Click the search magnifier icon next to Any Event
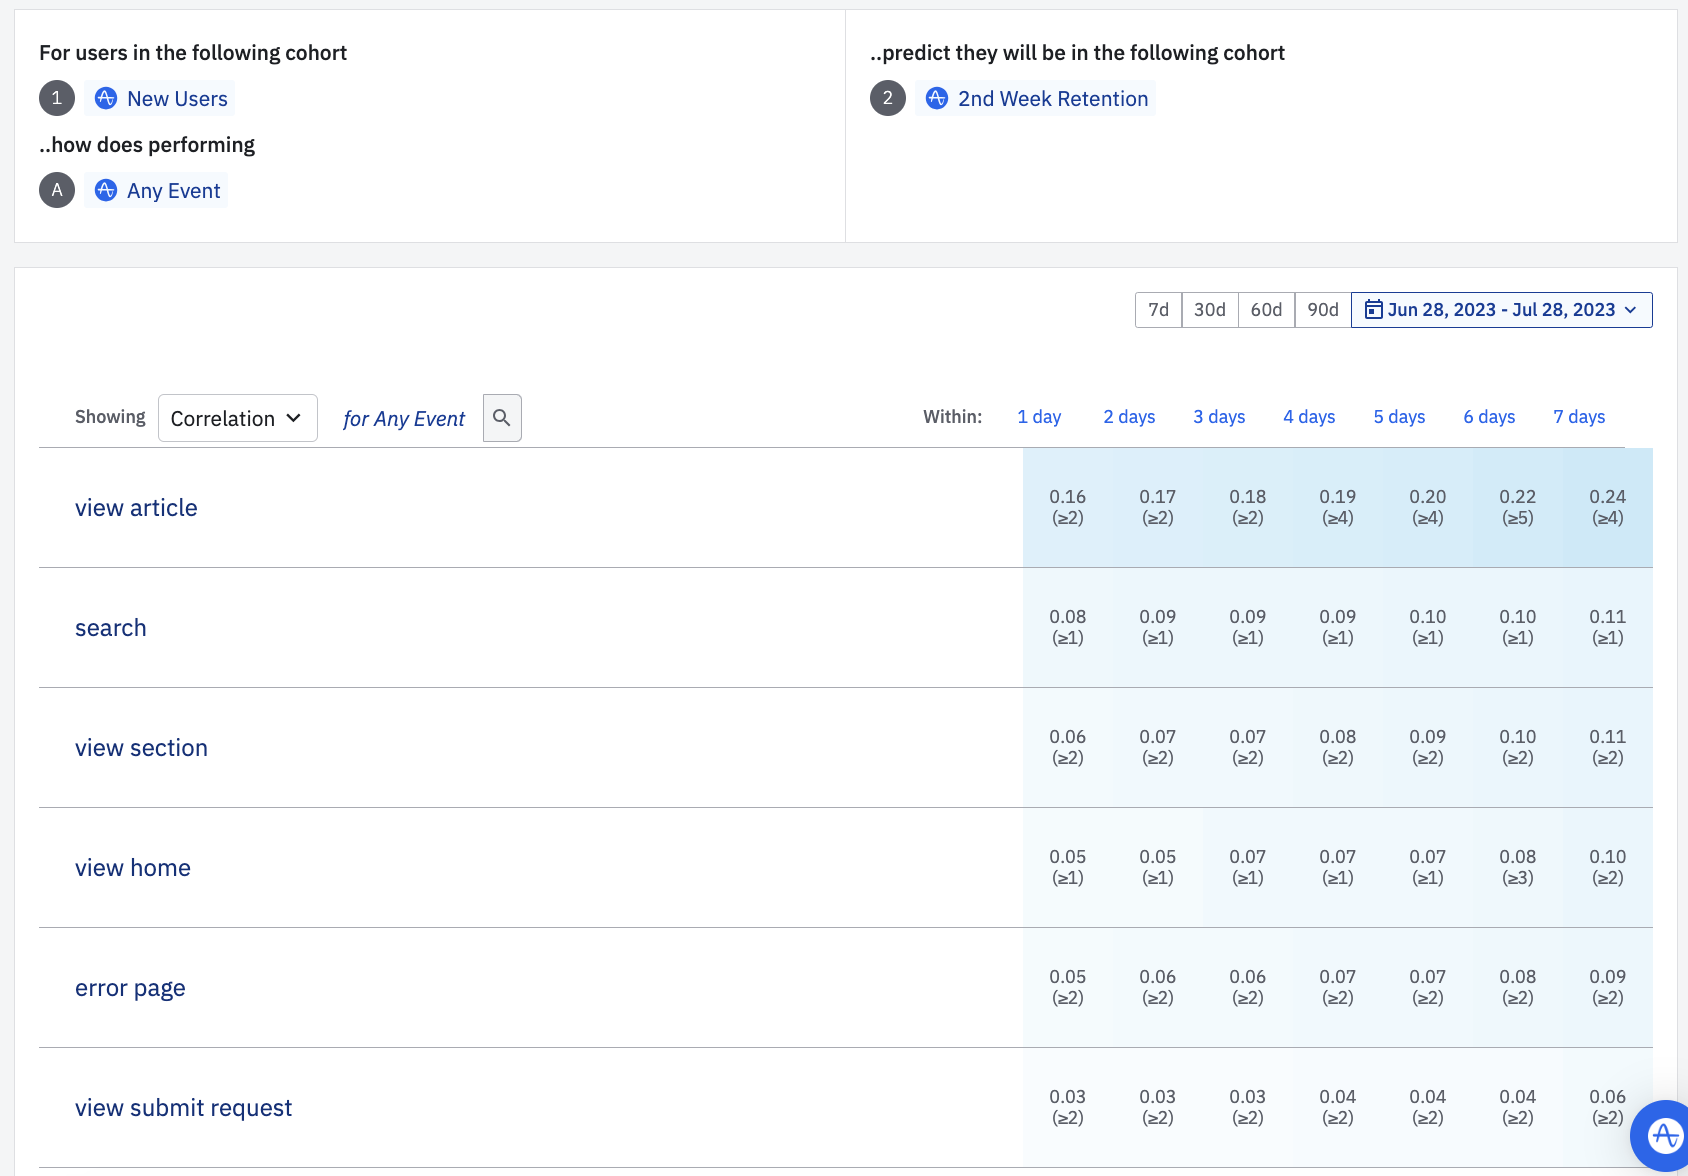The height and width of the screenshot is (1176, 1688). (x=502, y=418)
